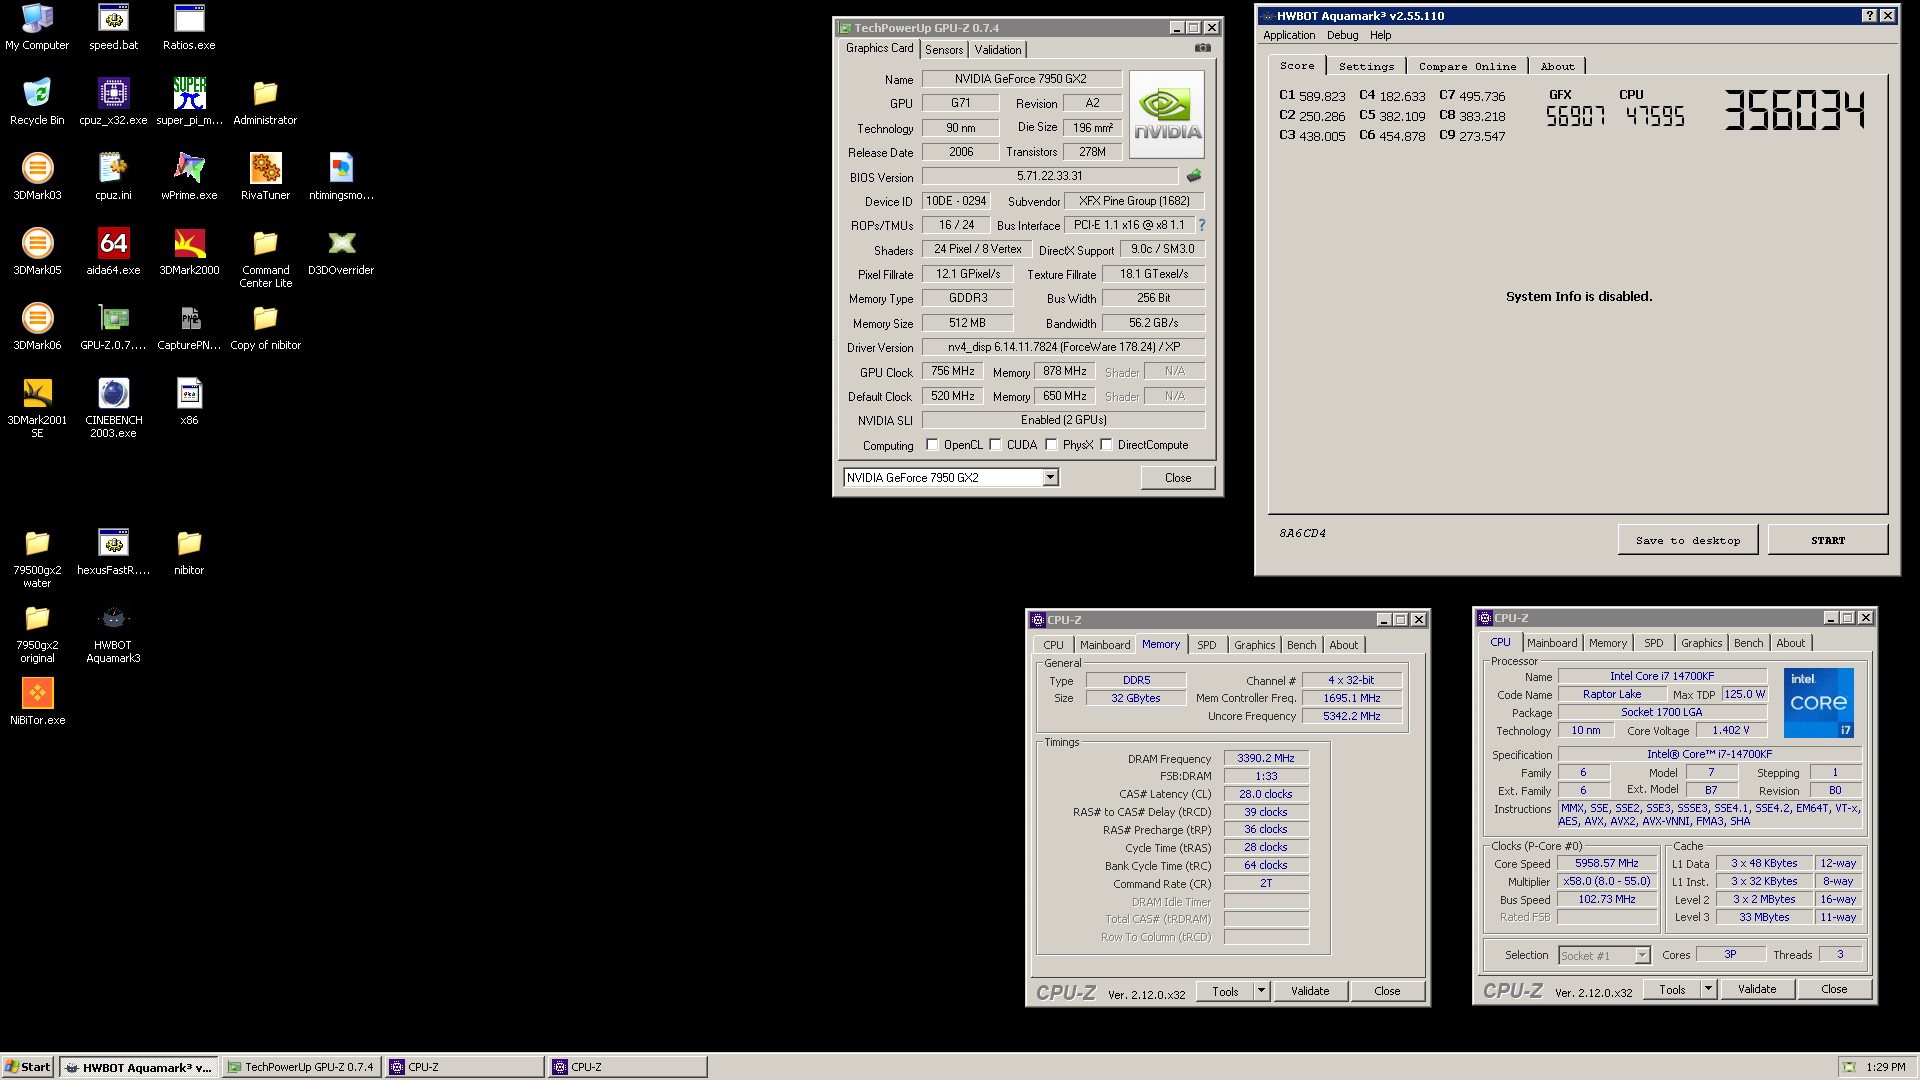Open the Ratios.exe desktop icon
Viewport: 1920px width, 1080px height.
189,27
